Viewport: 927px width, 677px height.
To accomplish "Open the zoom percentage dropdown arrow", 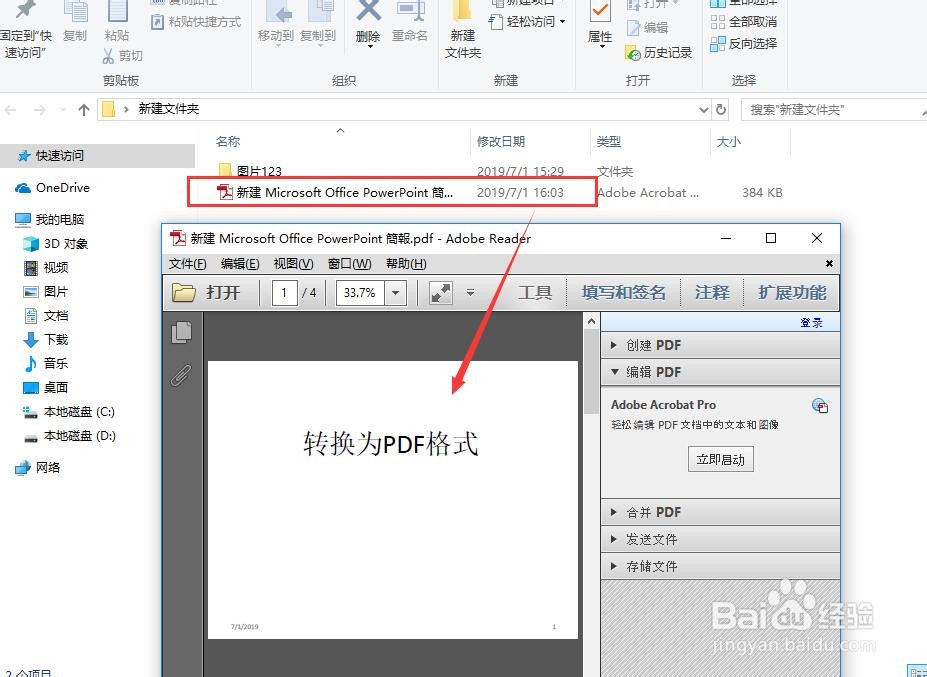I will coord(396,293).
